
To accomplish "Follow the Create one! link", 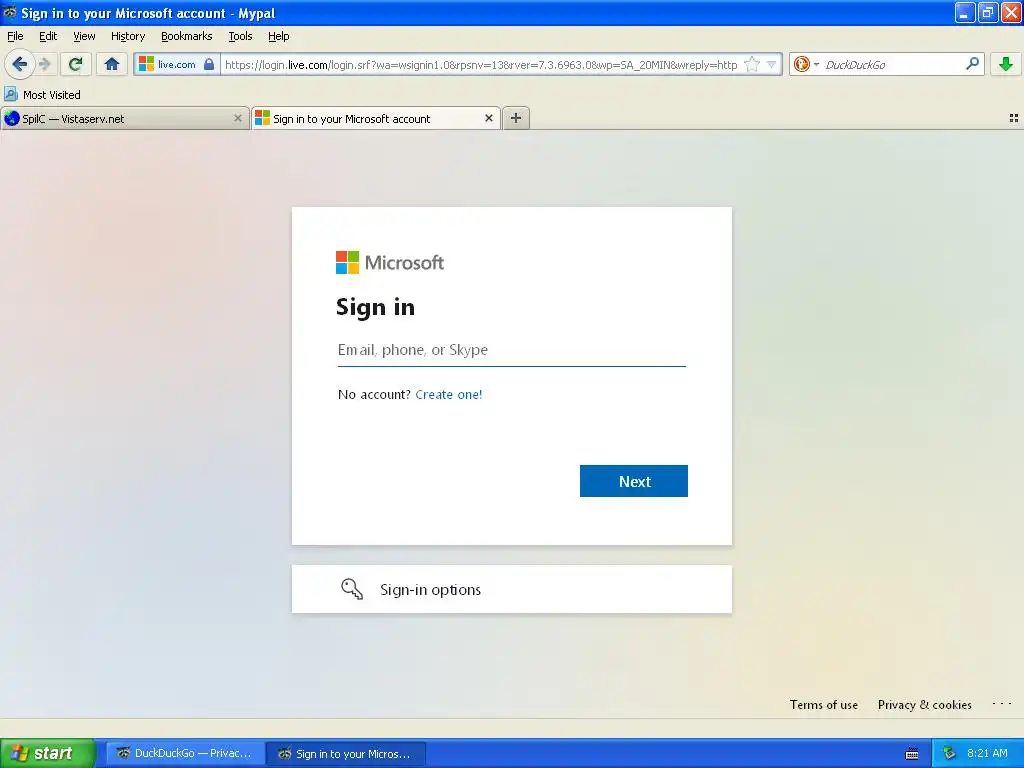I will [449, 394].
